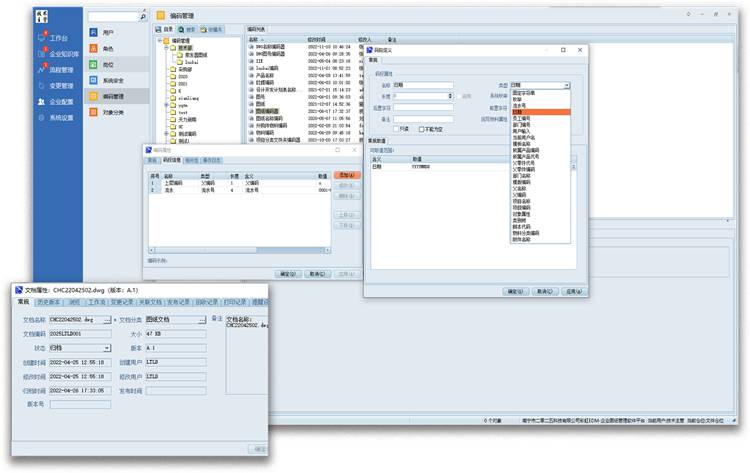Enable the 只读 checkbox
Image resolution: width=750 pixels, height=473 pixels.
[x=397, y=128]
